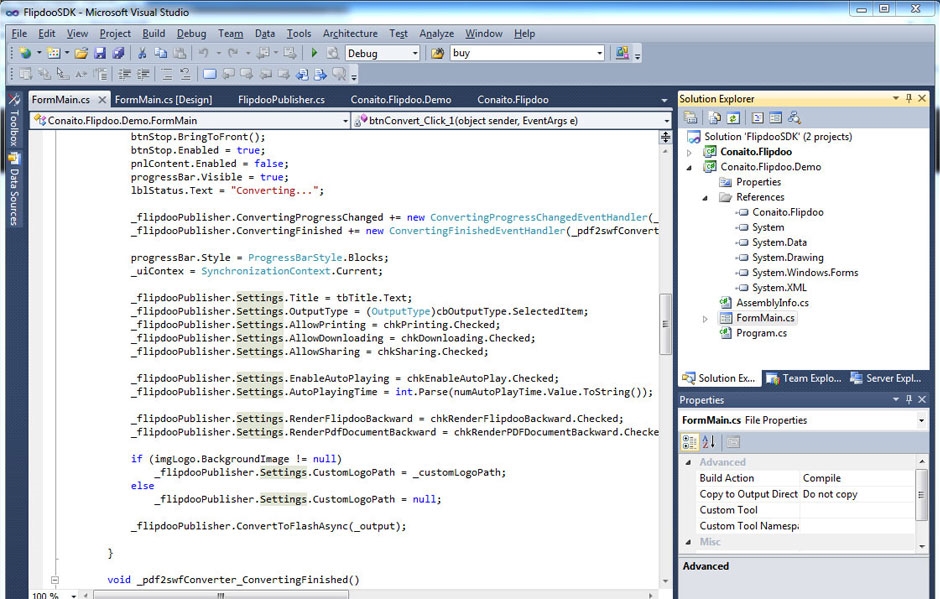Switch to the FlipdooPublisher.cs tab
This screenshot has height=599, width=940.
point(281,100)
